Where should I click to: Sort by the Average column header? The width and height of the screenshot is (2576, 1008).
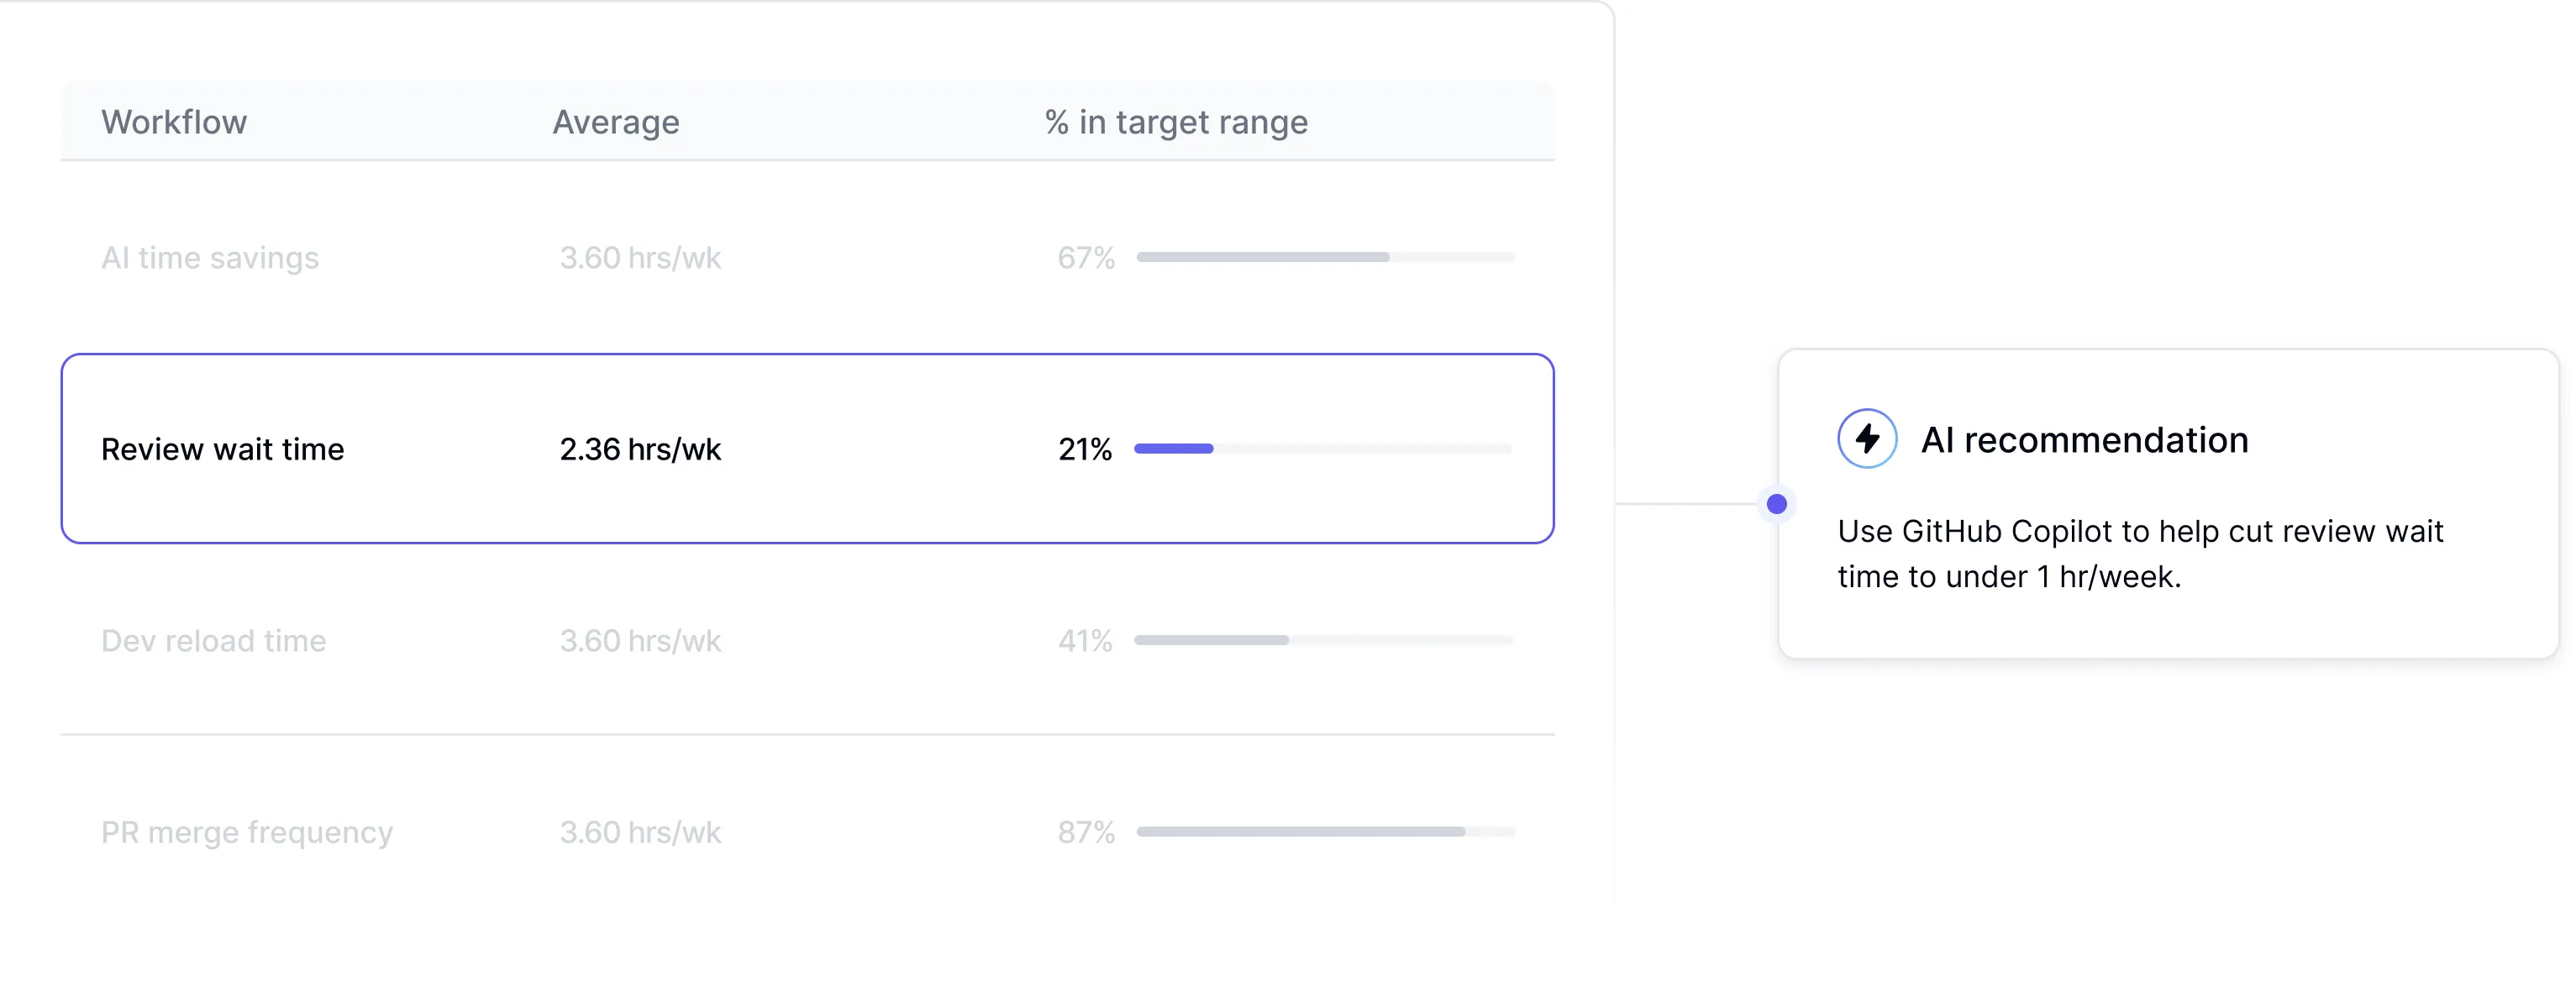coord(616,122)
